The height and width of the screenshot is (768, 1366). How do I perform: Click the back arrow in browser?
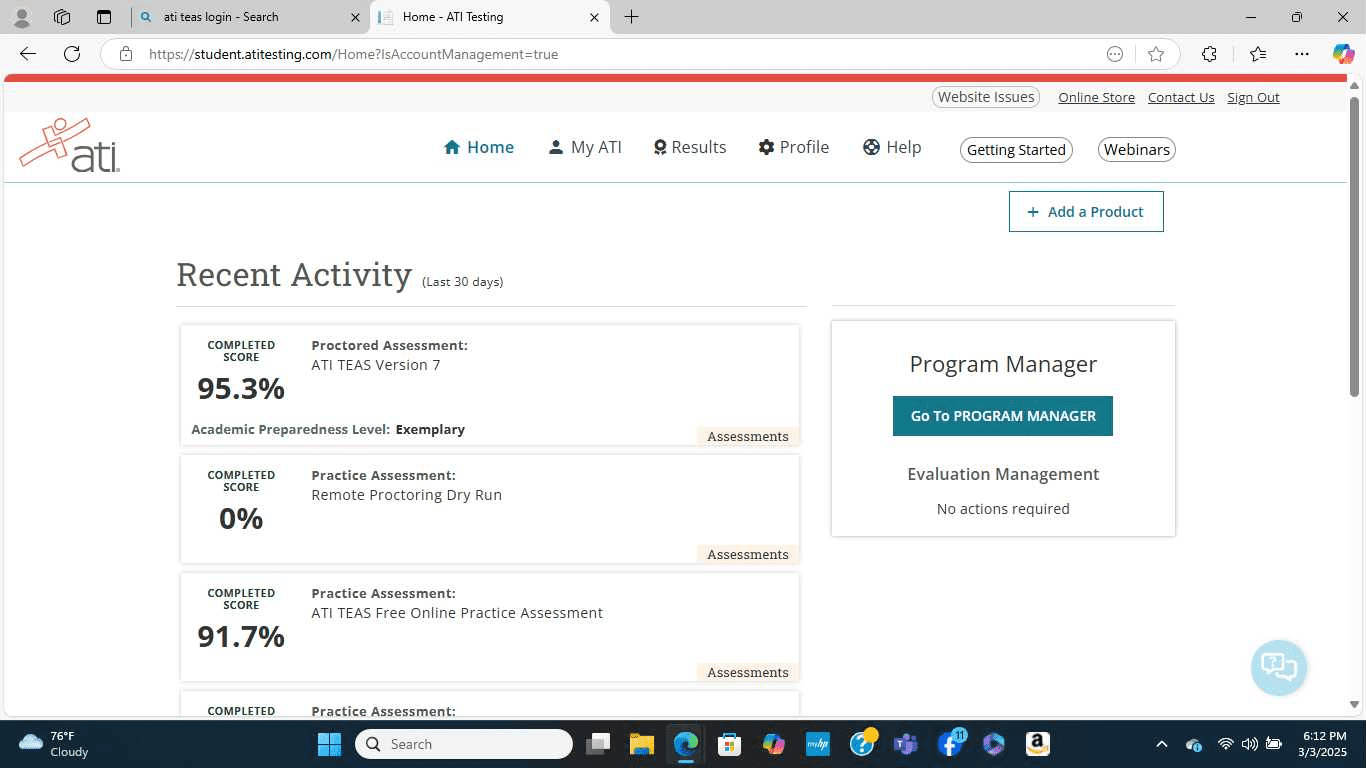point(28,54)
